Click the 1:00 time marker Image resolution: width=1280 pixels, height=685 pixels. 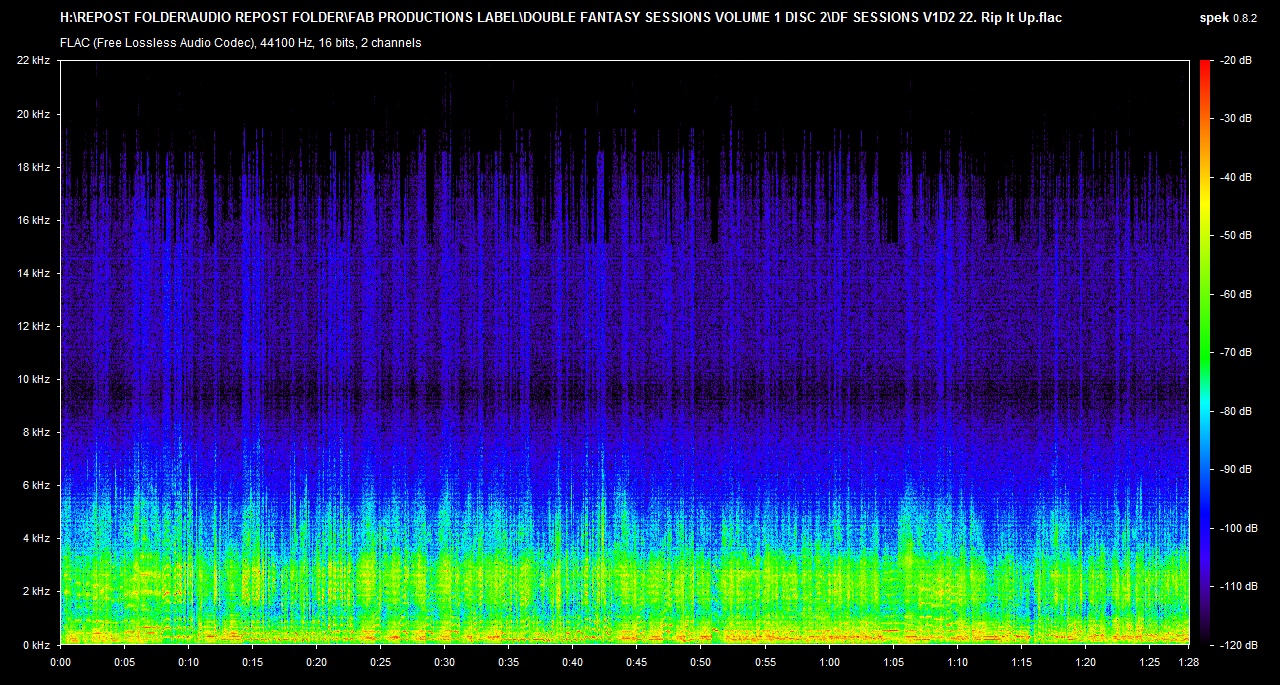829,663
